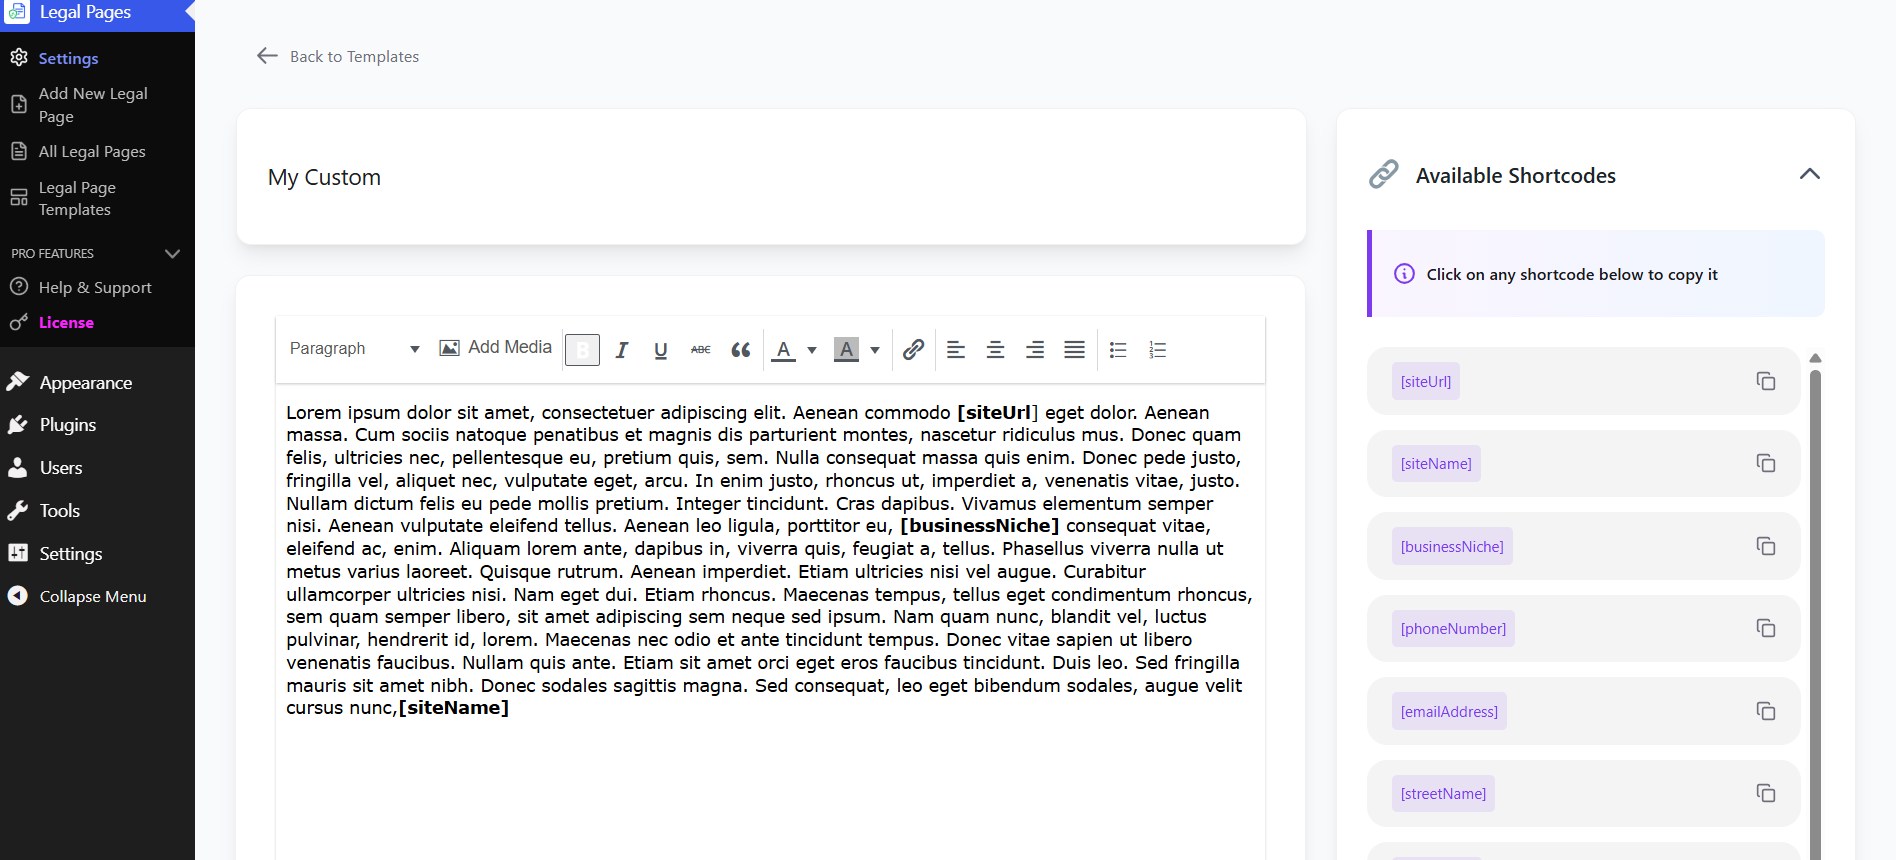Screen dimensions: 1896x860
Task: Open background color dropdown arrow
Action: click(x=875, y=350)
